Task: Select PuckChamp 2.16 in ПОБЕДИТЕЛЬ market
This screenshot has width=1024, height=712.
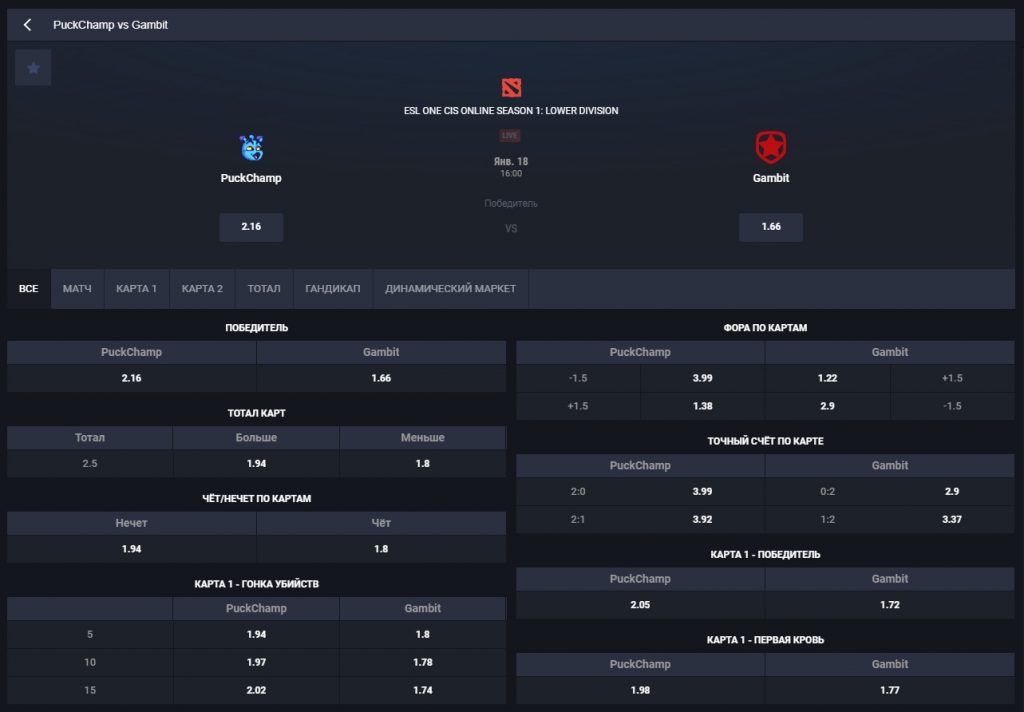Action: coord(131,378)
